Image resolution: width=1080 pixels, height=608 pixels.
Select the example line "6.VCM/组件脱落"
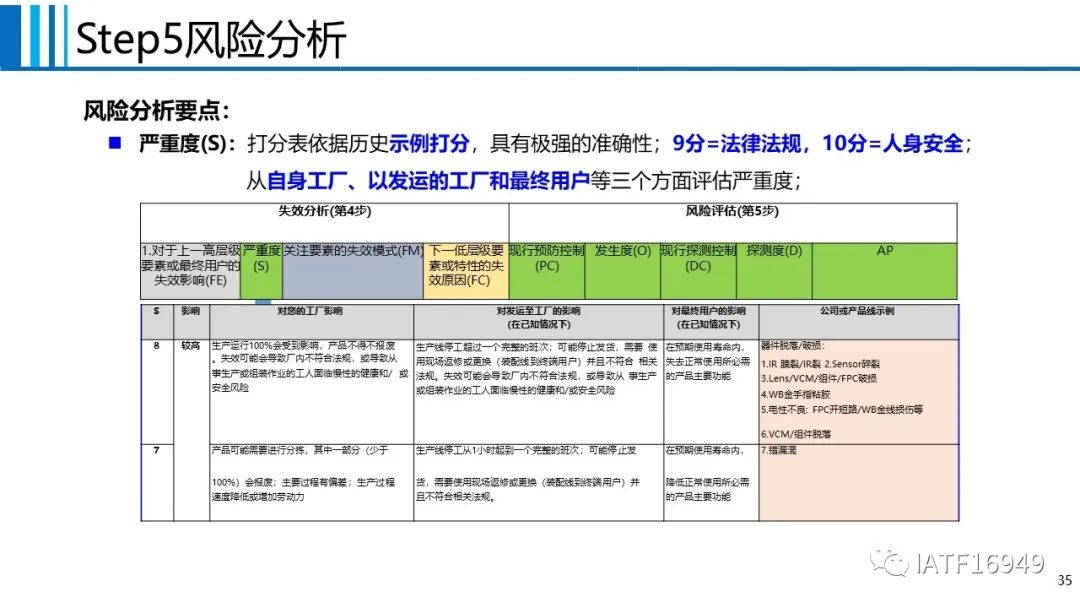[796, 434]
